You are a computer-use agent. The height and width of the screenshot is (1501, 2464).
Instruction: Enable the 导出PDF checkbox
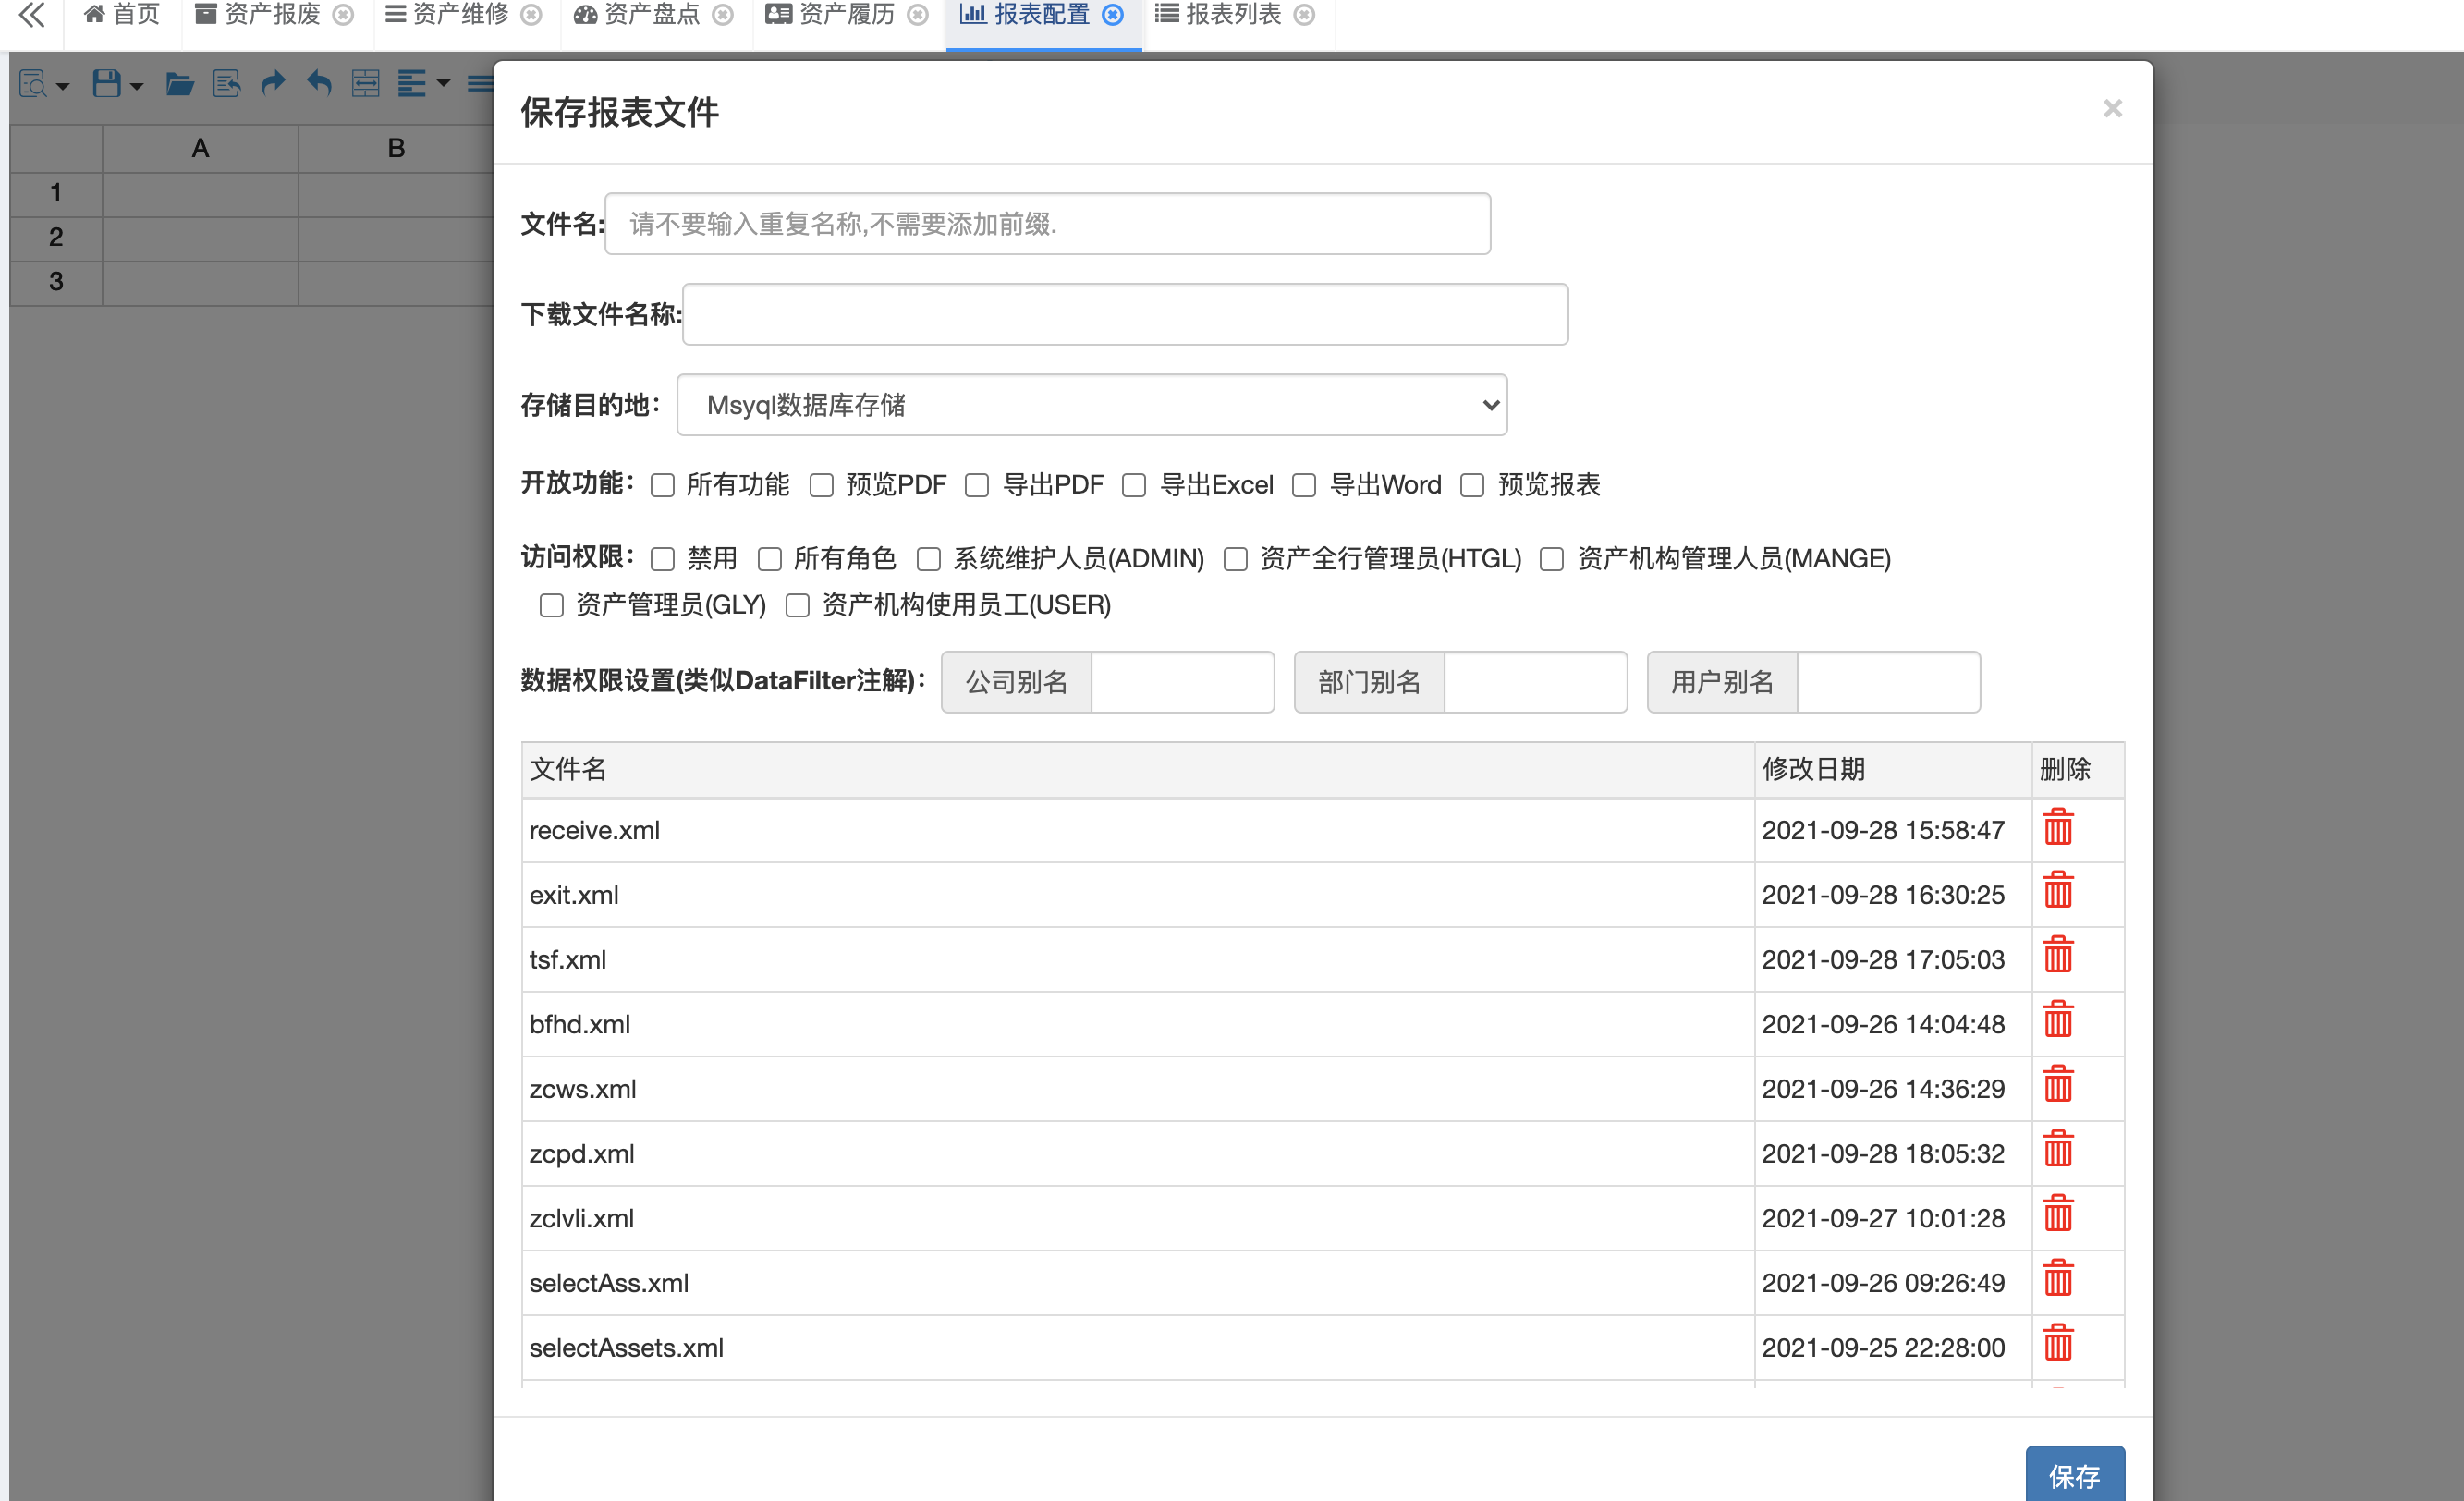pyautogui.click(x=977, y=485)
